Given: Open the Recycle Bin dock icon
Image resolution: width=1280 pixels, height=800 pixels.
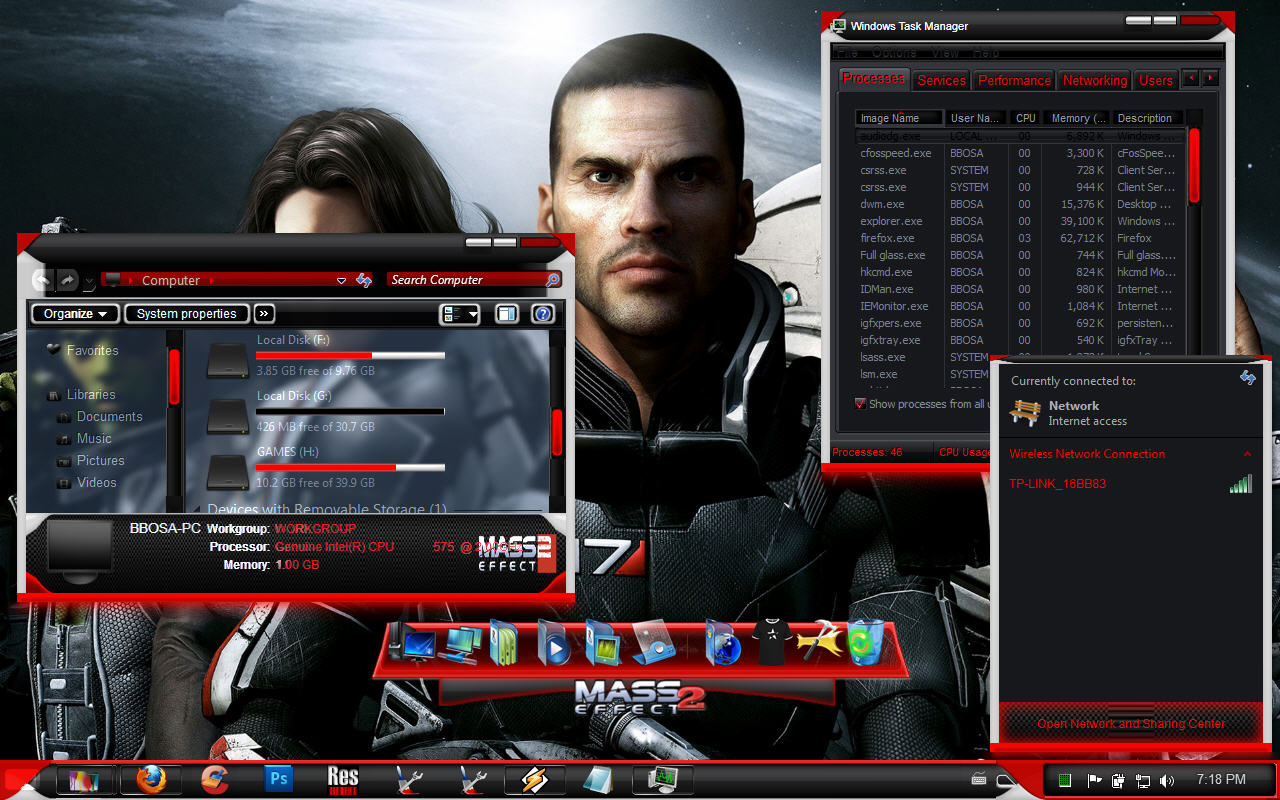Looking at the screenshot, I should [866, 643].
